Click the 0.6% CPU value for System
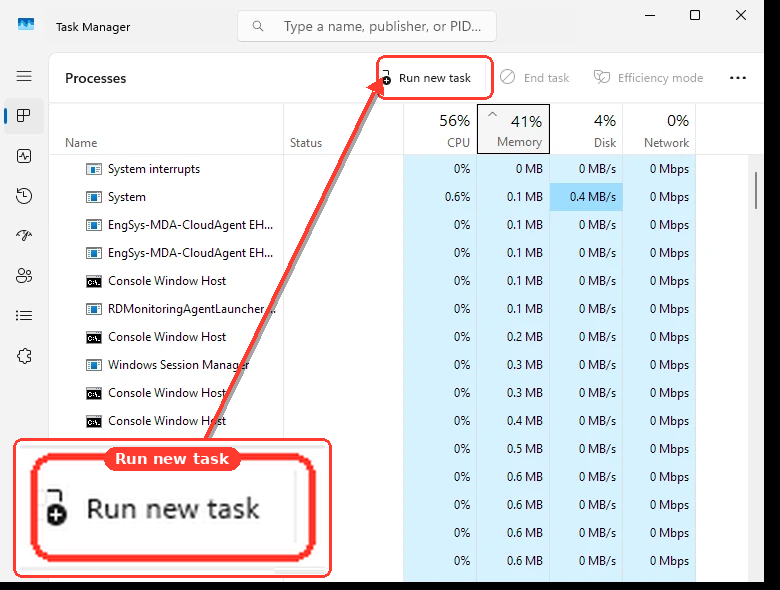780x590 pixels. pyautogui.click(x=457, y=197)
